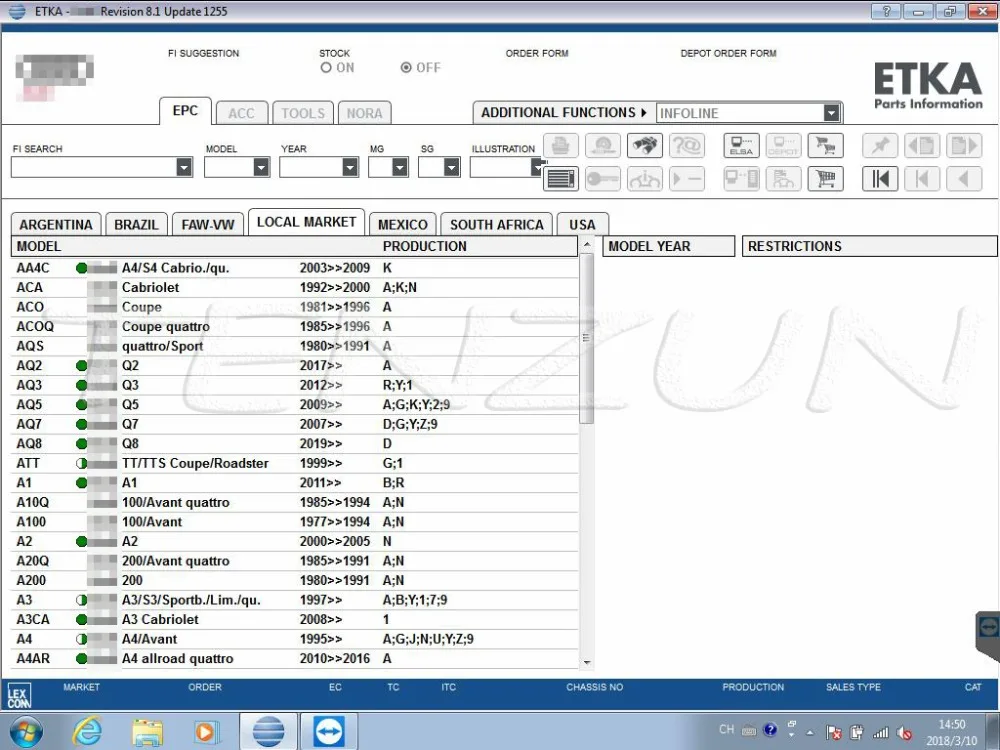Jump to start with double-bar arrow

tap(880, 179)
